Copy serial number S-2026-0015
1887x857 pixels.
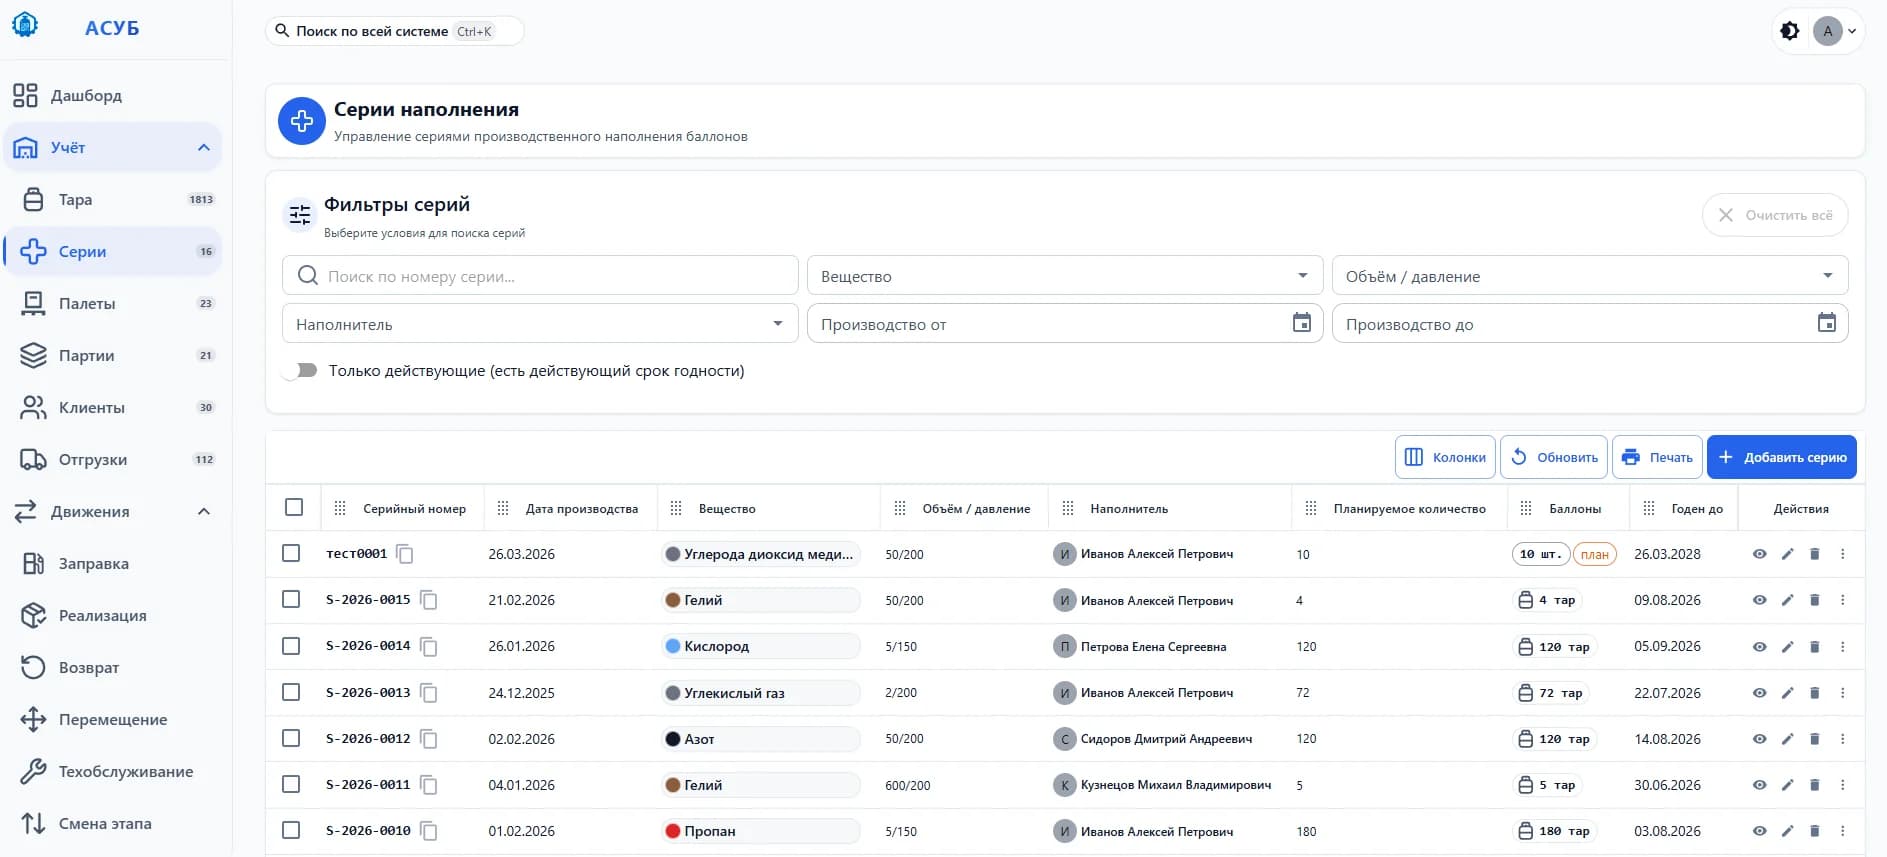click(x=429, y=600)
